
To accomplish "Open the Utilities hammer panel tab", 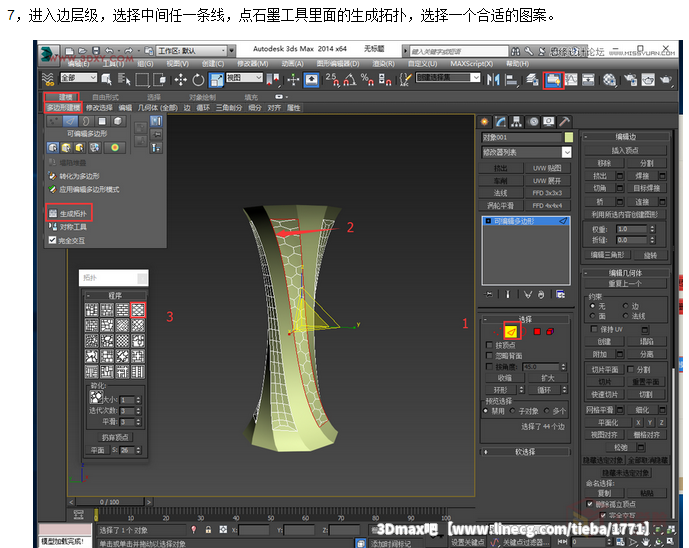I will (x=565, y=122).
